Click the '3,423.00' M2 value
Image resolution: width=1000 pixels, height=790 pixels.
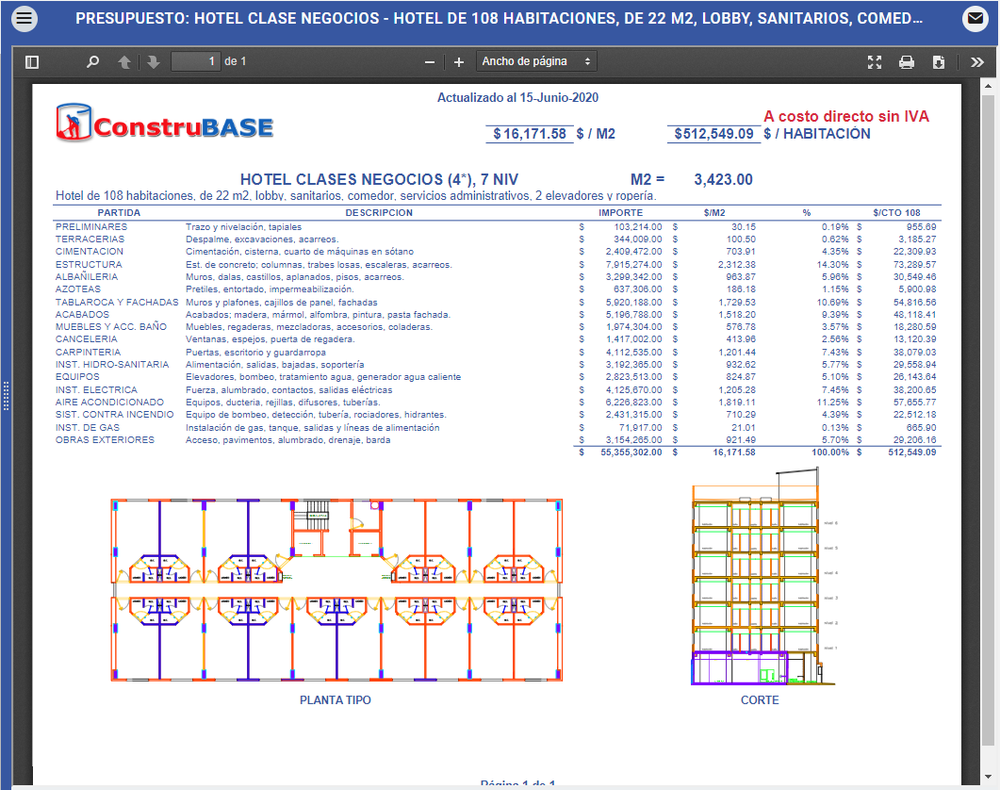point(723,180)
